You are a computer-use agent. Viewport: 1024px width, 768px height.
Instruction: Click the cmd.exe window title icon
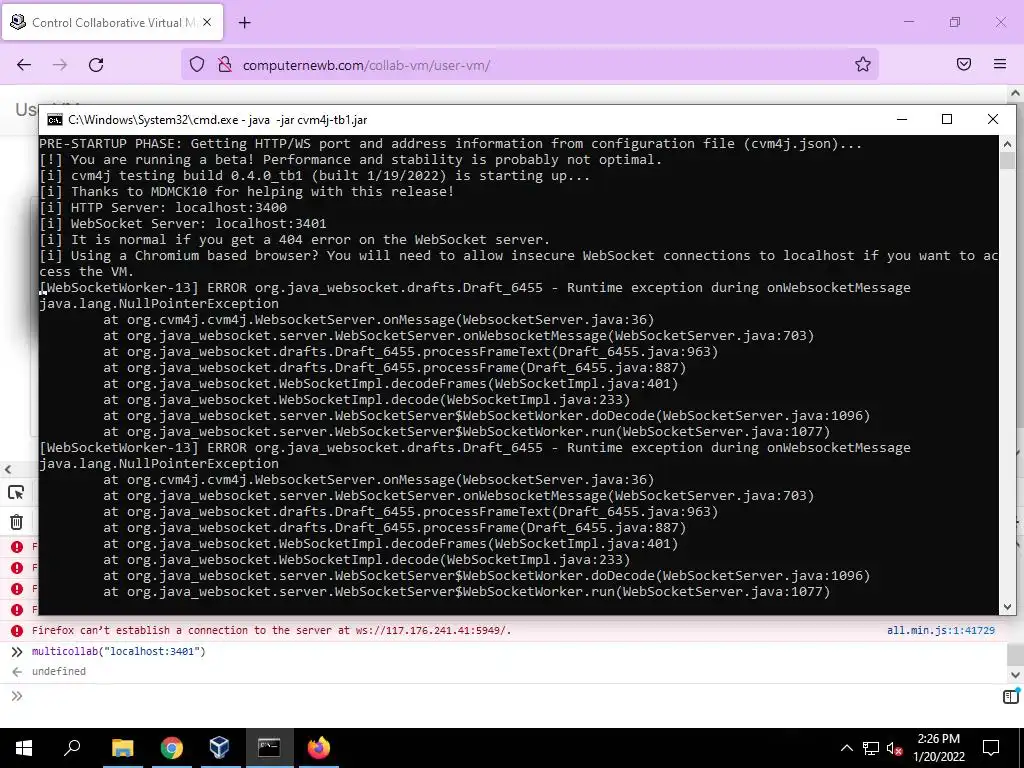55,120
